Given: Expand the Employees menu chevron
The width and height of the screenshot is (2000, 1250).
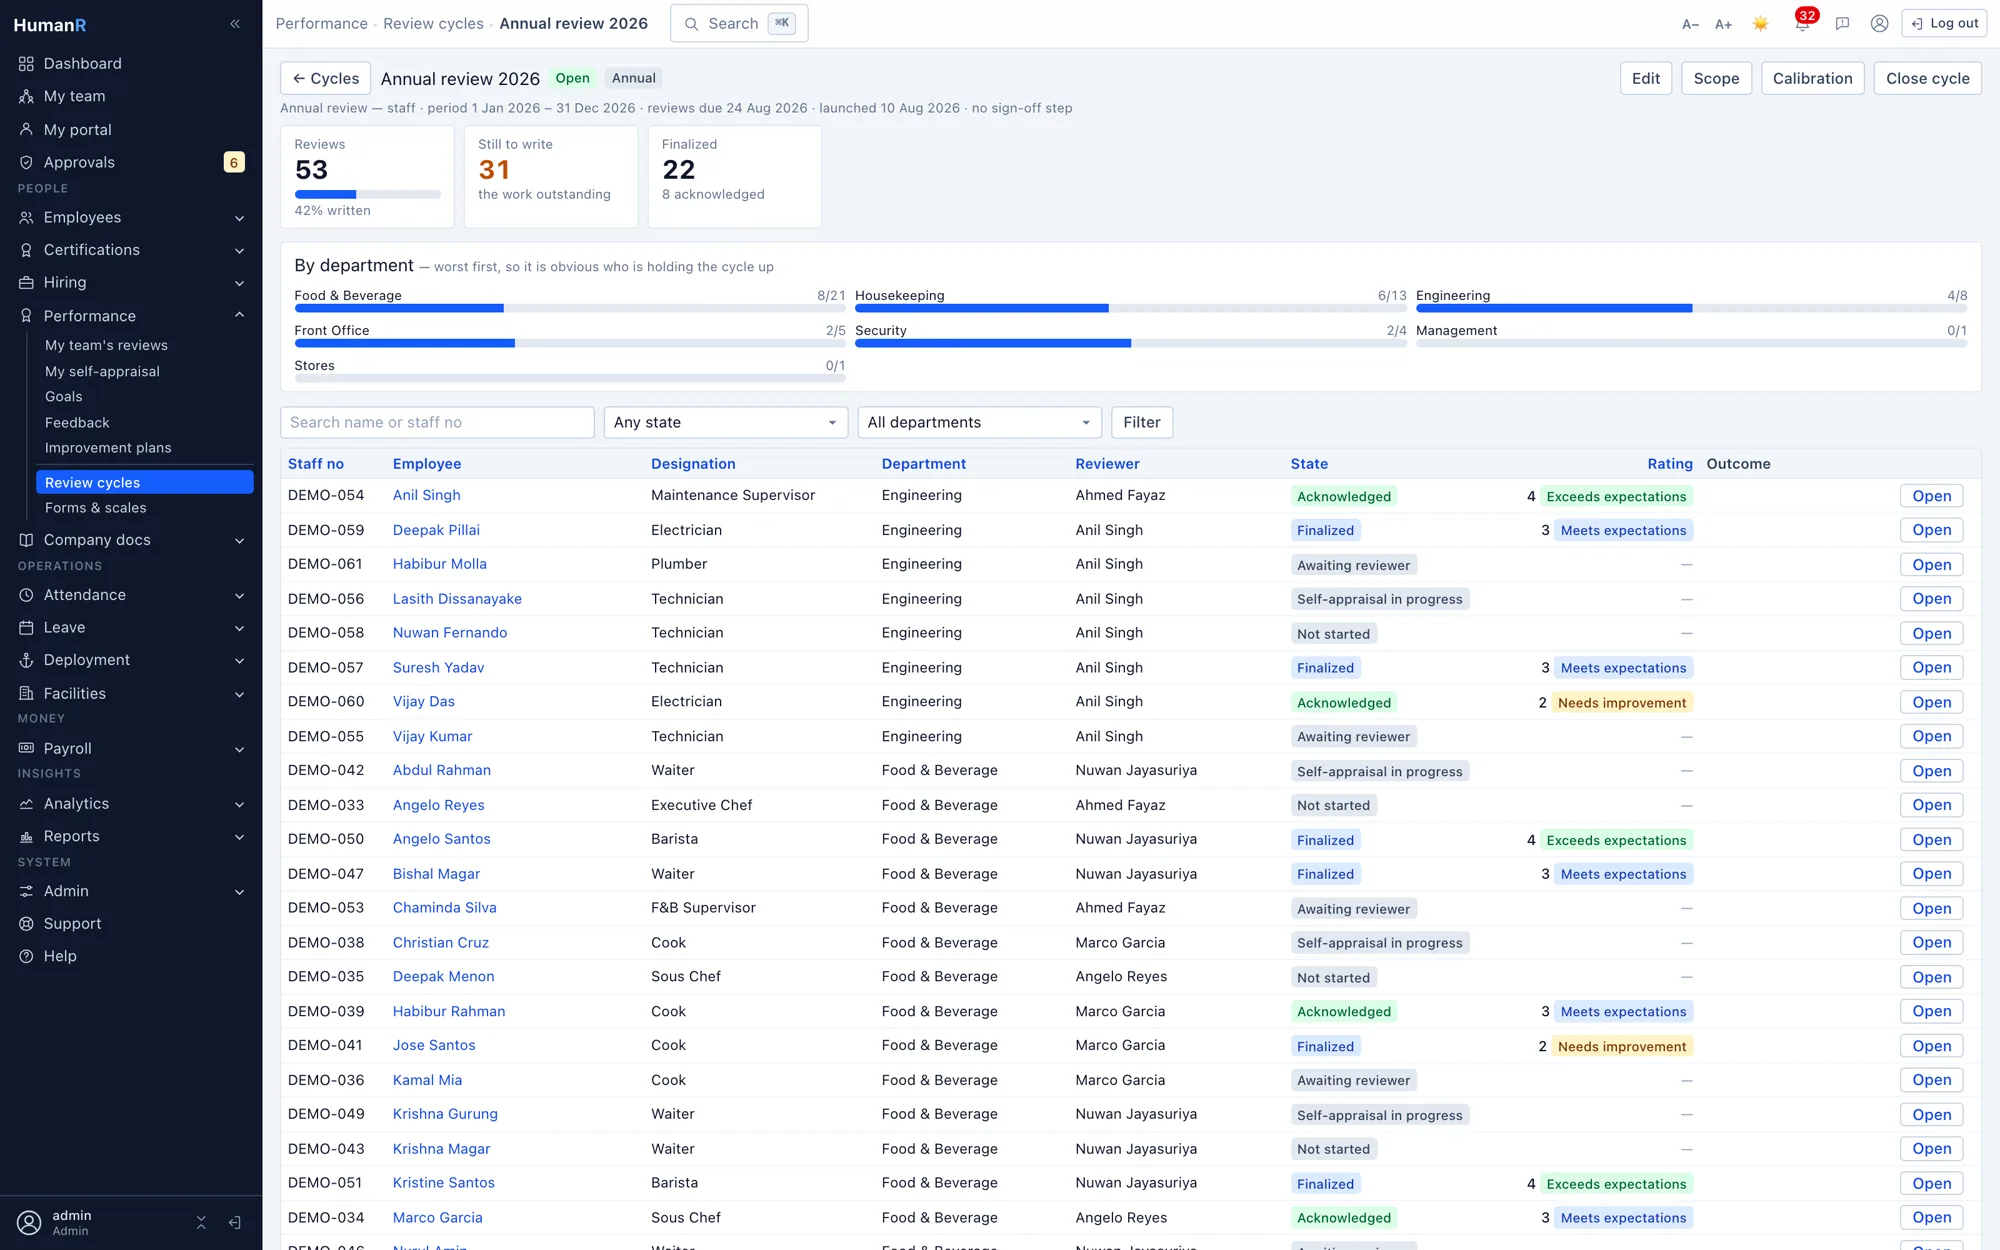Looking at the screenshot, I should pos(240,218).
